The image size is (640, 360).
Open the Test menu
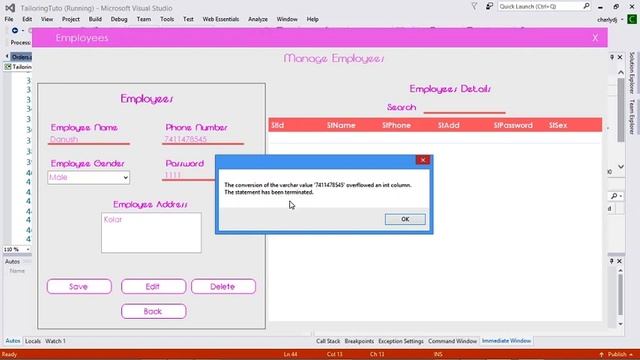tap(188, 19)
